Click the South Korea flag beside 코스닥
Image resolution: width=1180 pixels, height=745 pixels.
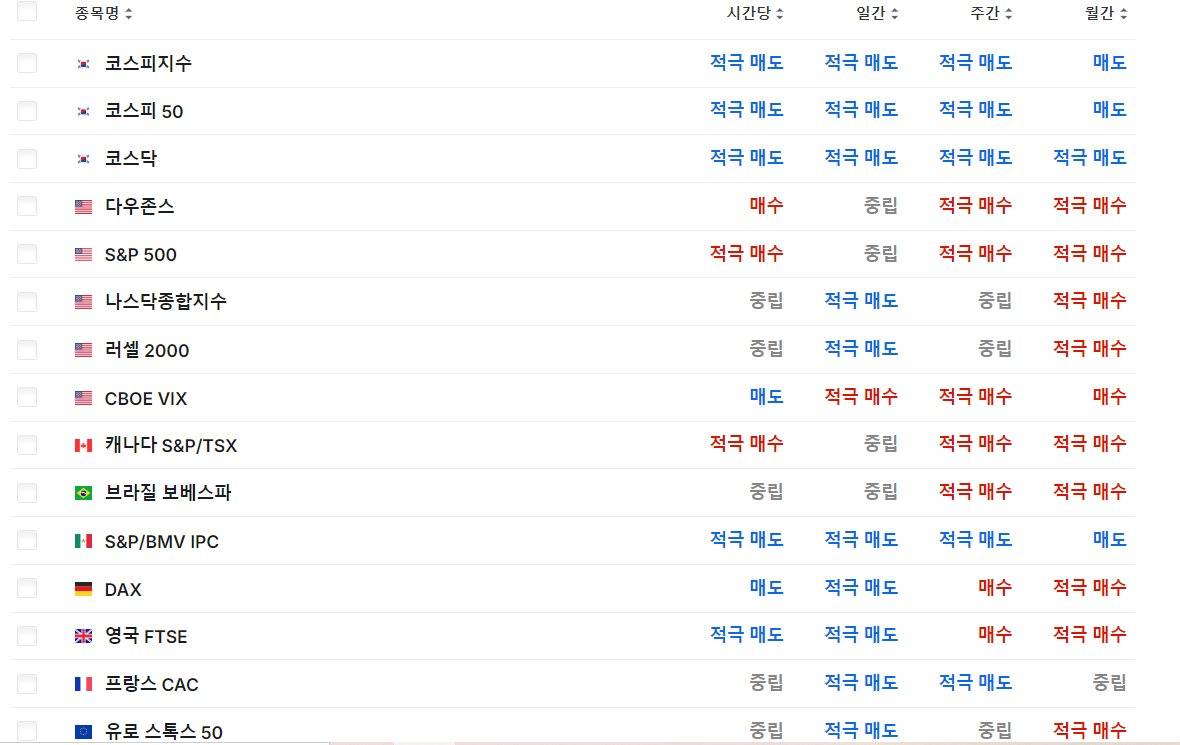click(x=84, y=159)
